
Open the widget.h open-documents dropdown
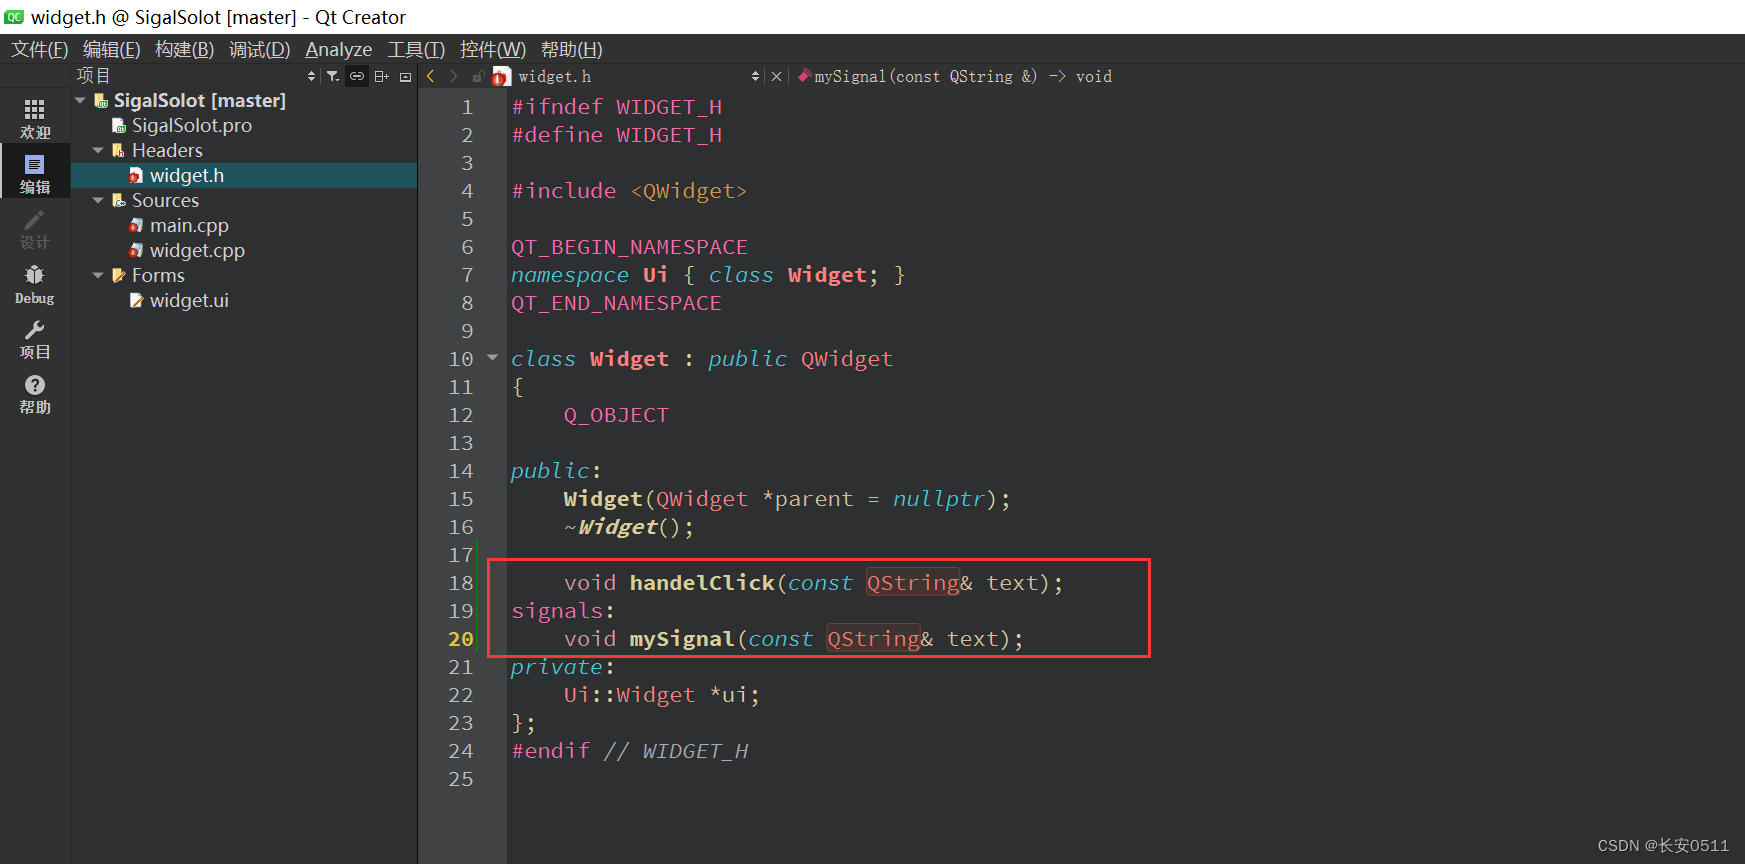[755, 76]
